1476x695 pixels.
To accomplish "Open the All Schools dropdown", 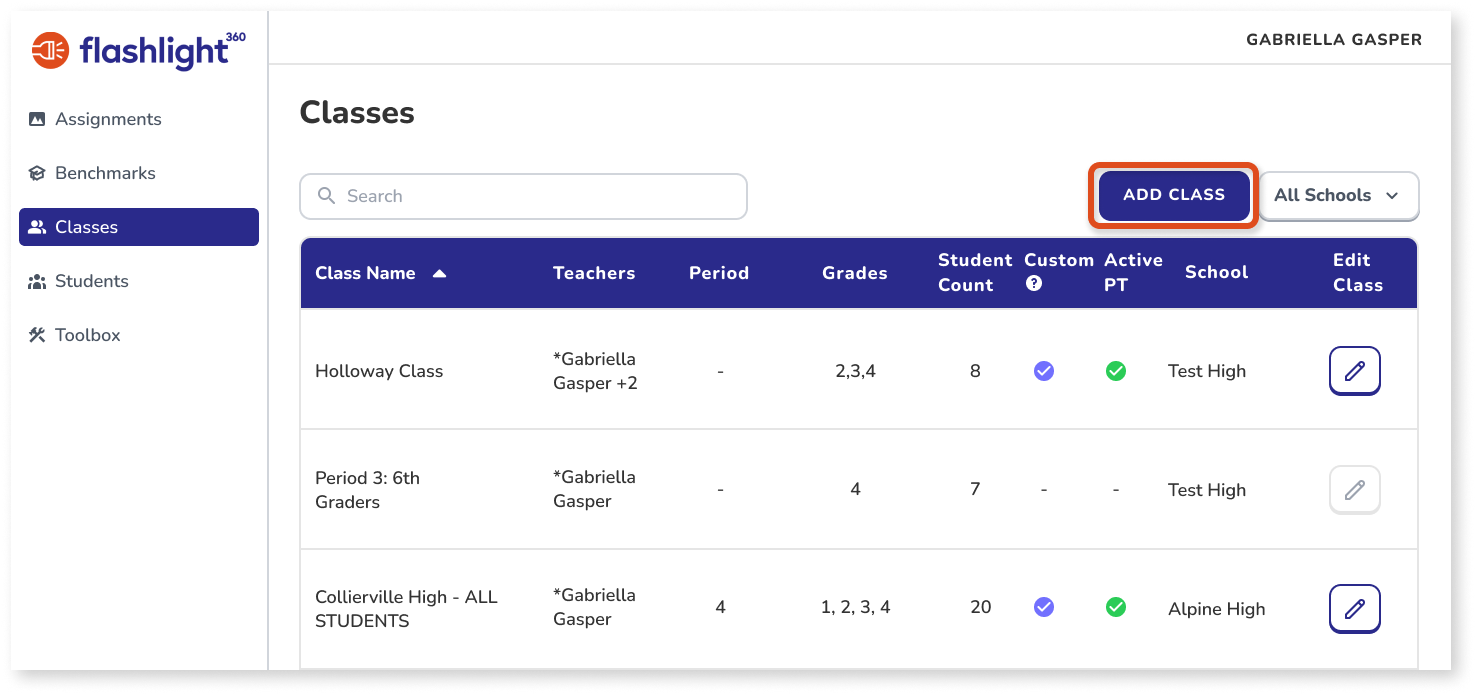I will pyautogui.click(x=1338, y=195).
